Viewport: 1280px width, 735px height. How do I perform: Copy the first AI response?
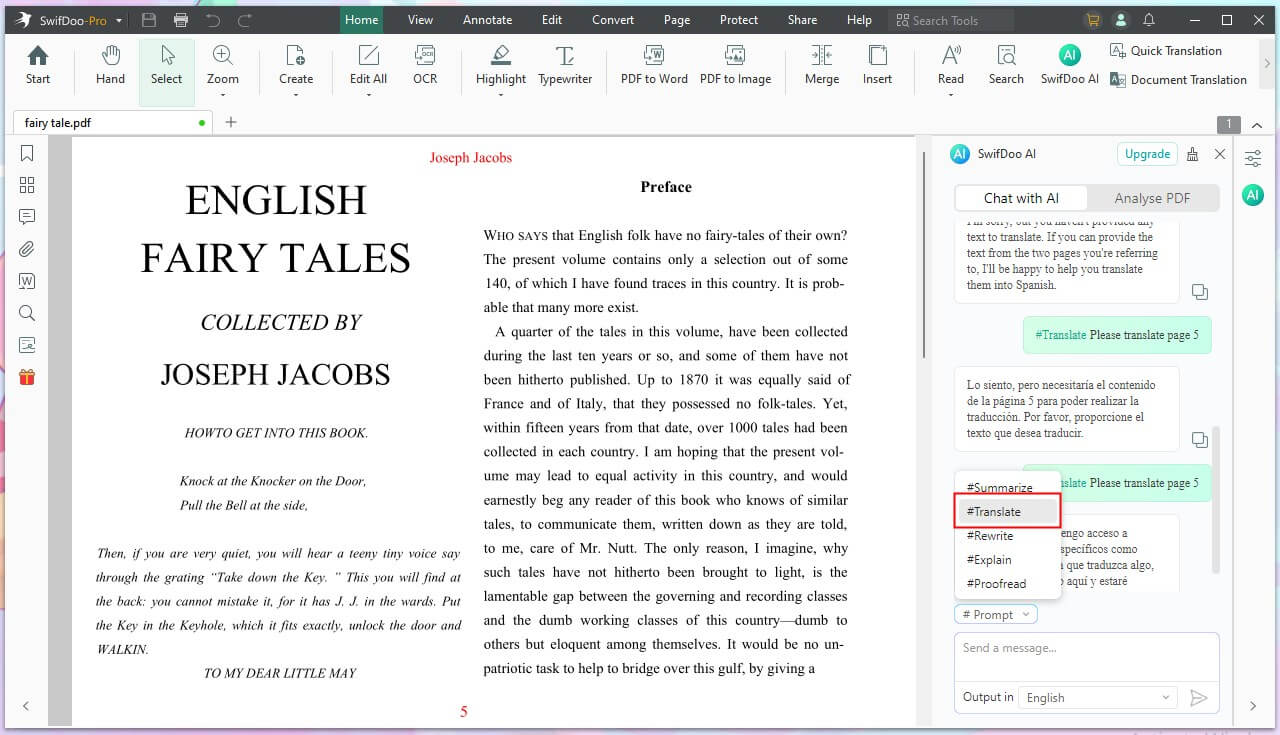pyautogui.click(x=1199, y=292)
